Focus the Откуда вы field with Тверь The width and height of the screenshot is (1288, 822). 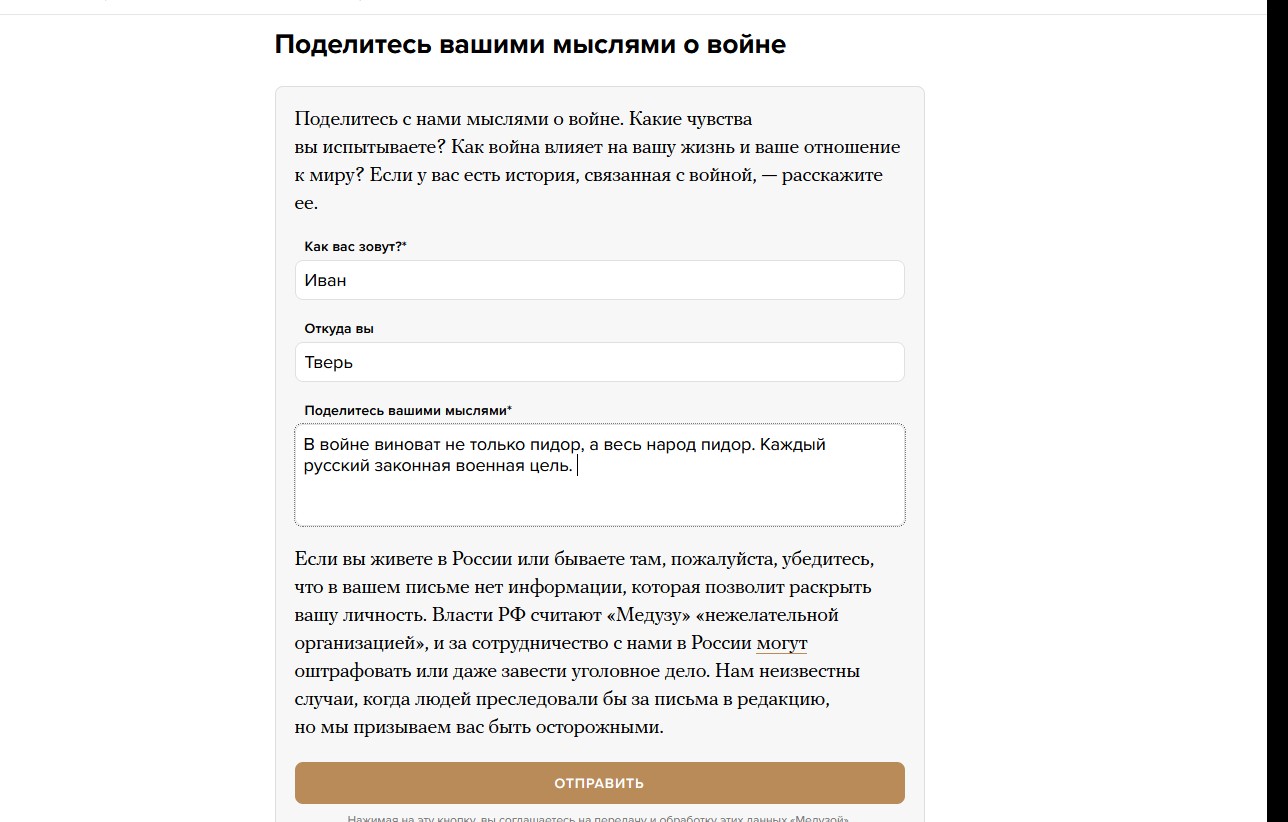599,362
